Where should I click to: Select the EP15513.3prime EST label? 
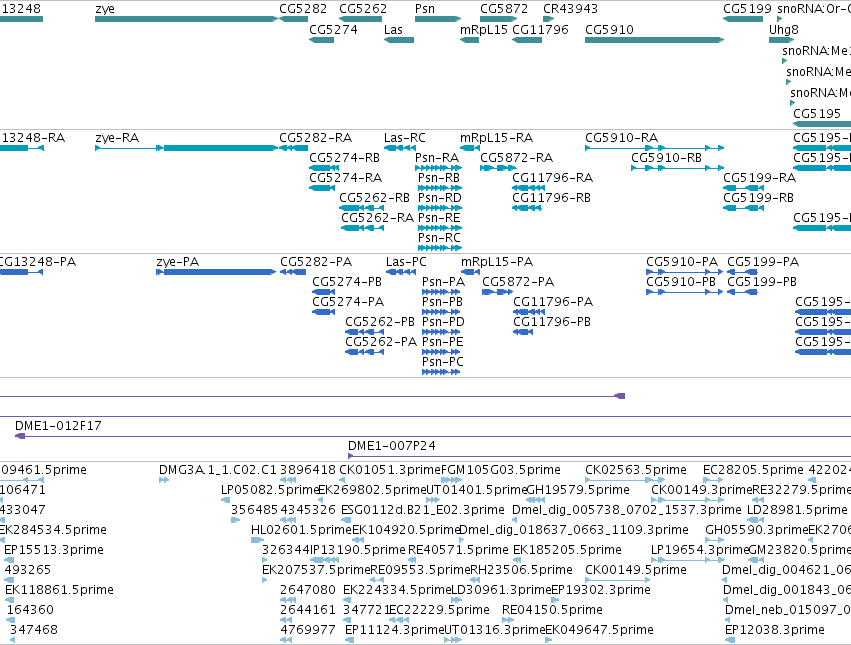point(54,550)
